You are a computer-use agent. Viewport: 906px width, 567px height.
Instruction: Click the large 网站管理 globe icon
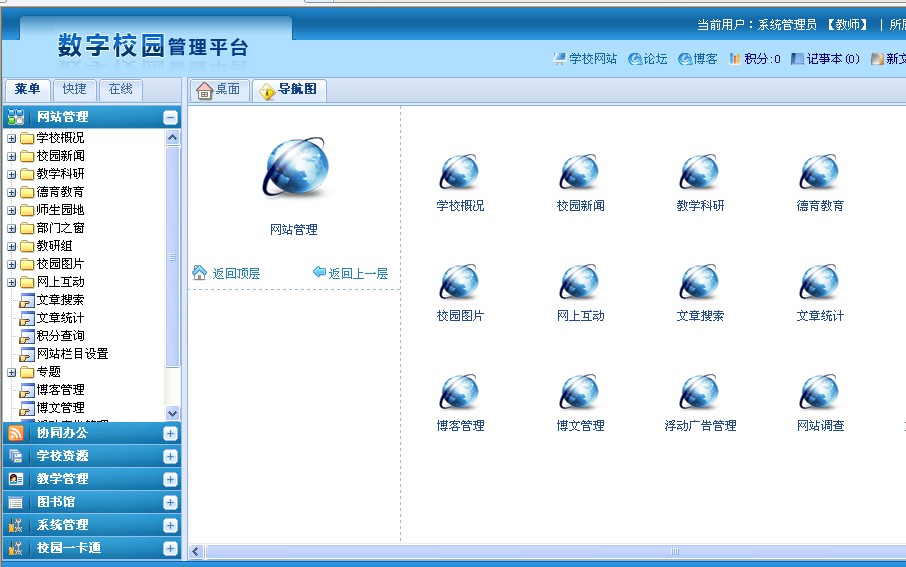[x=295, y=168]
